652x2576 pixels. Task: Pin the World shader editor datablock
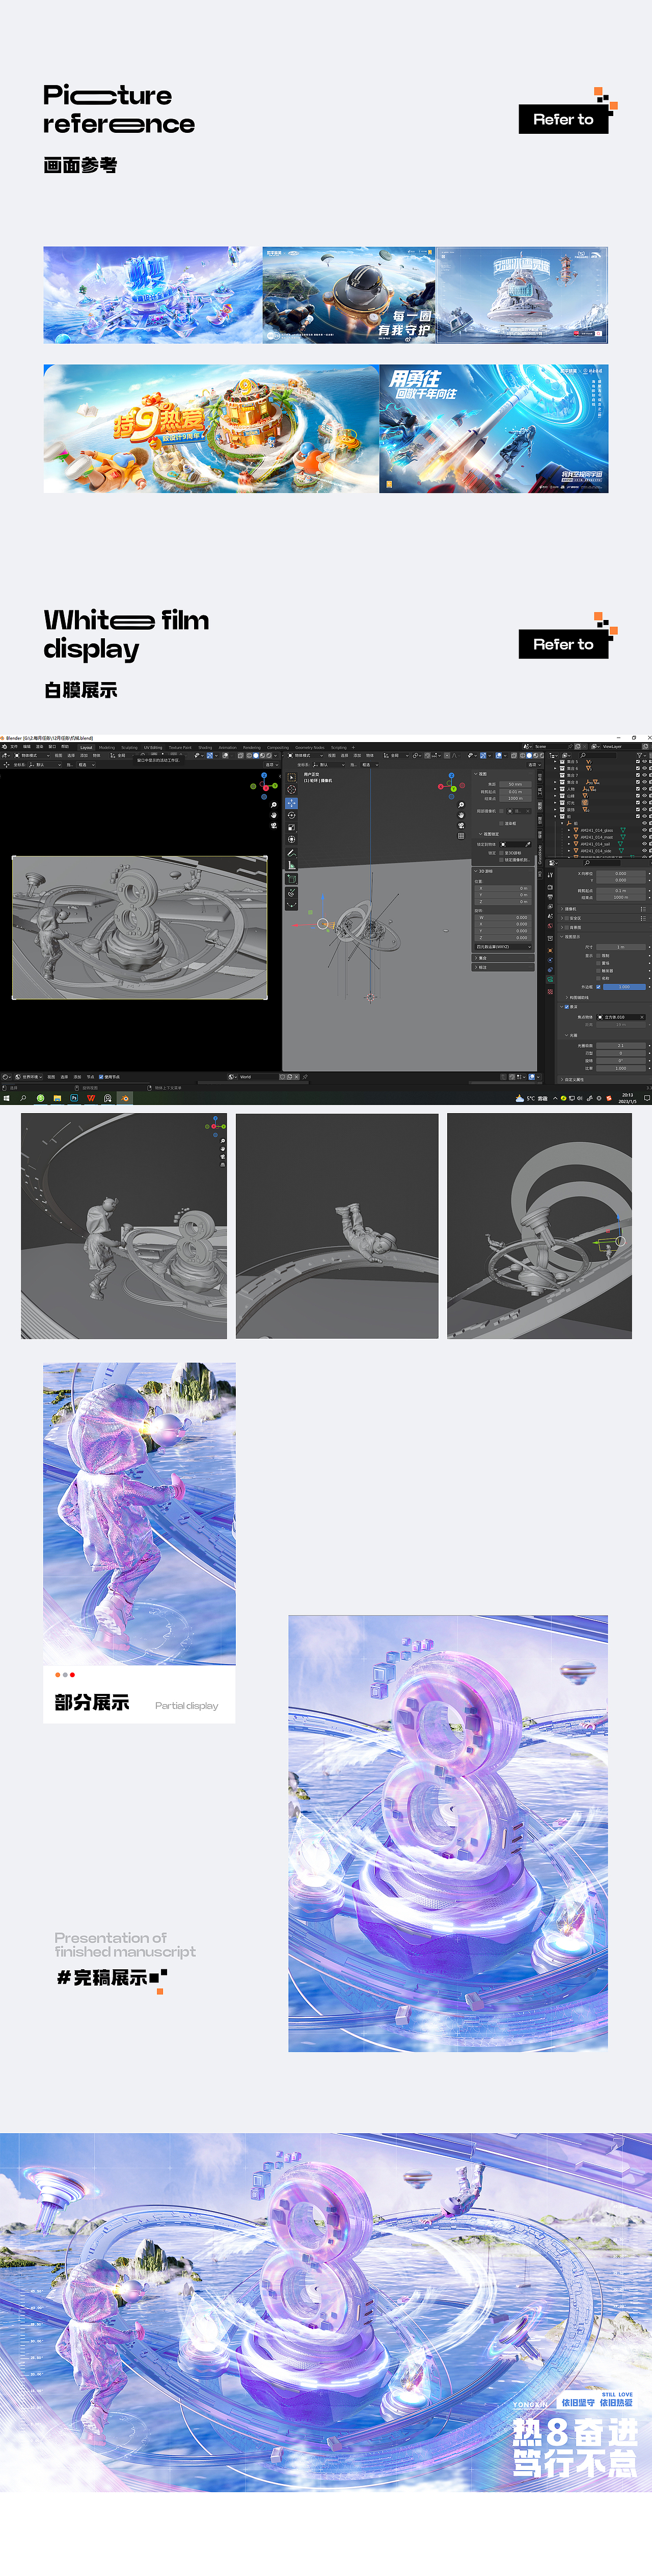pos(305,1077)
